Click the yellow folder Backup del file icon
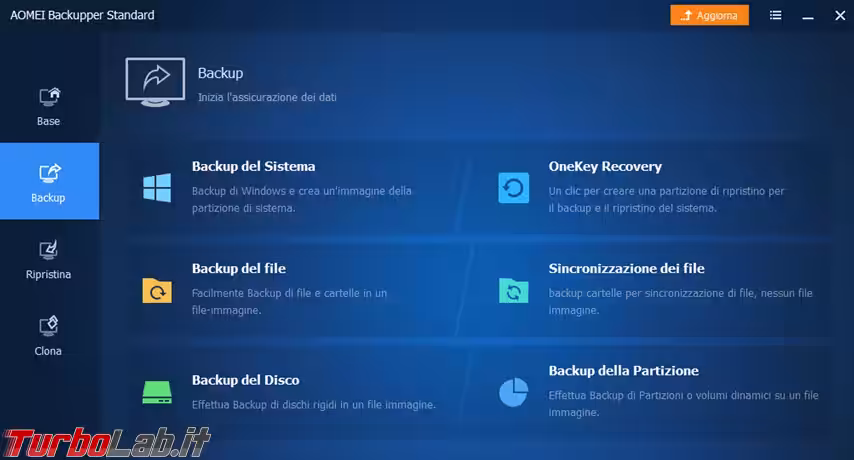This screenshot has width=854, height=460. tap(157, 290)
